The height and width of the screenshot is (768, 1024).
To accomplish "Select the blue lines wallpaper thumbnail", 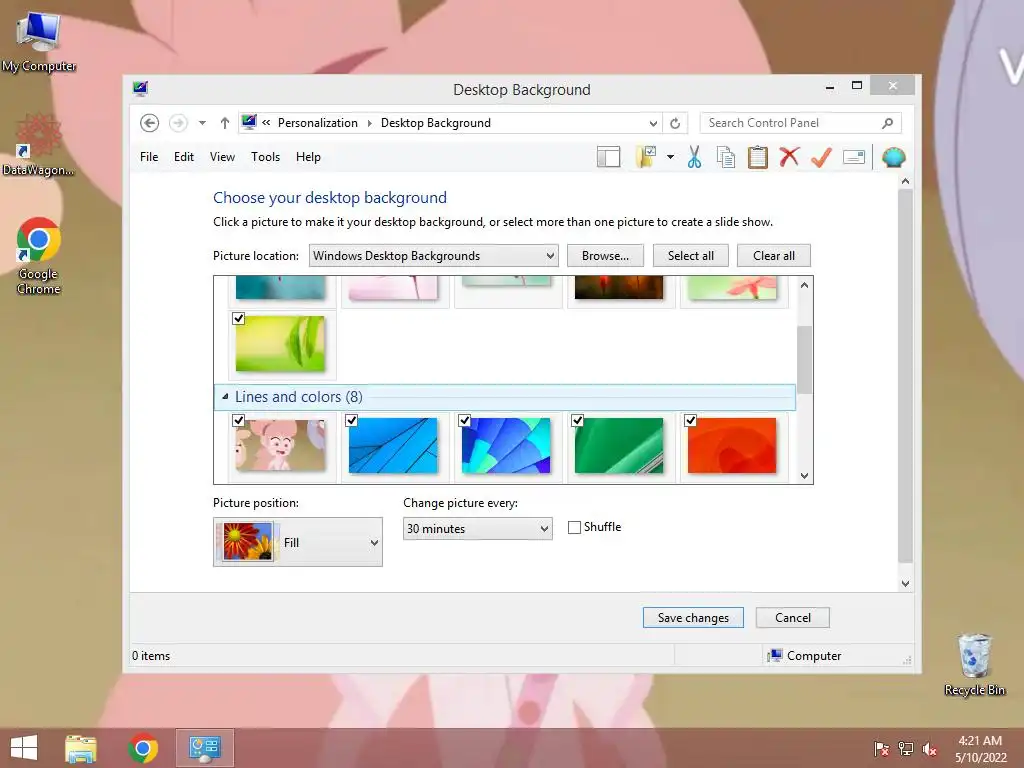I will pos(393,445).
